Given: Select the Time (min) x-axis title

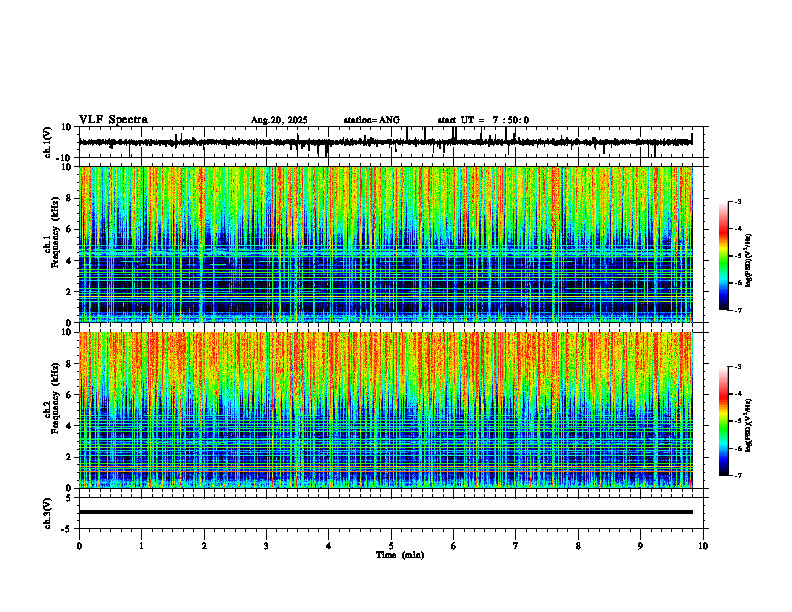Looking at the screenshot, I should [x=400, y=555].
